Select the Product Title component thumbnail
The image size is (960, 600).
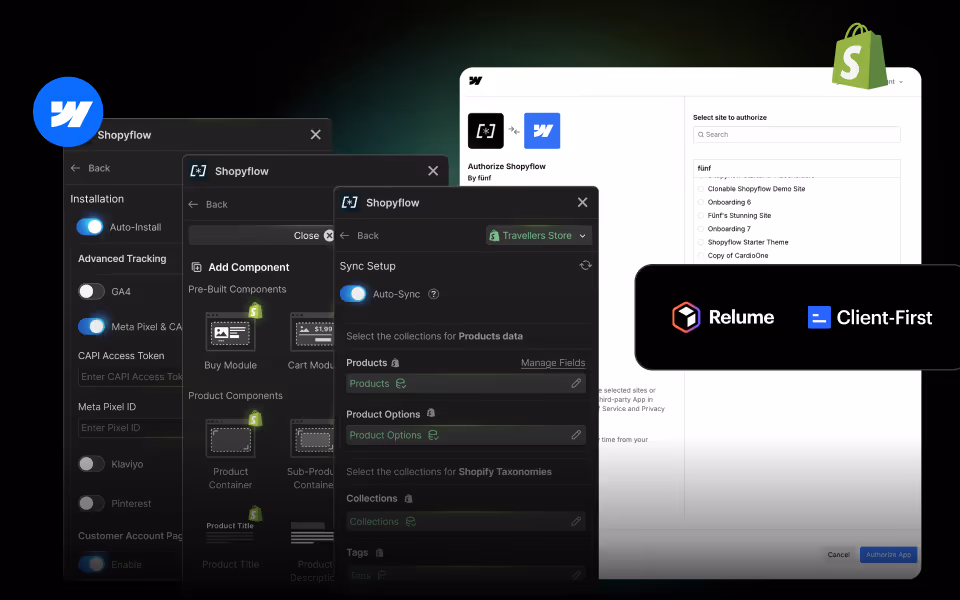[230, 531]
